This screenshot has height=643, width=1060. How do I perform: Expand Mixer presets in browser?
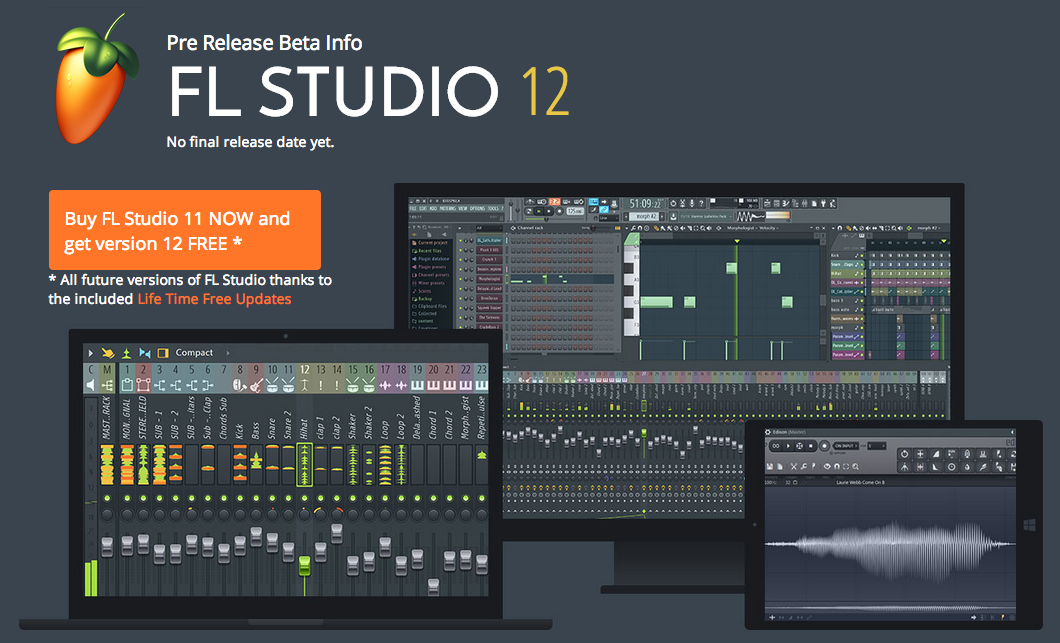click(429, 283)
